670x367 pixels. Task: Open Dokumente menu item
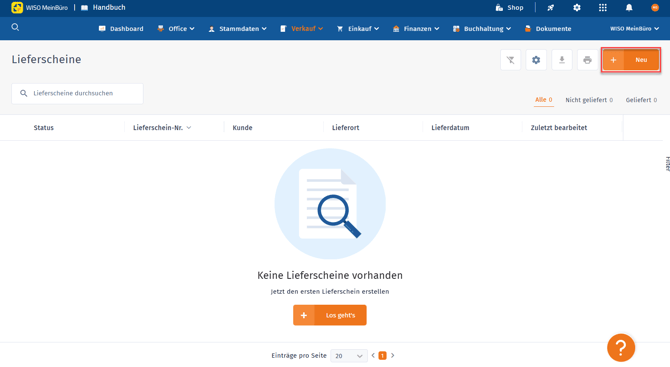point(548,29)
